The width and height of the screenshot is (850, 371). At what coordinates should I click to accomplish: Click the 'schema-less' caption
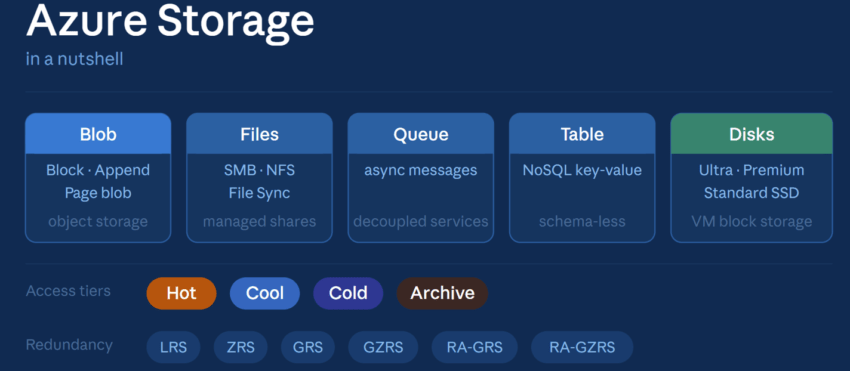pos(582,221)
